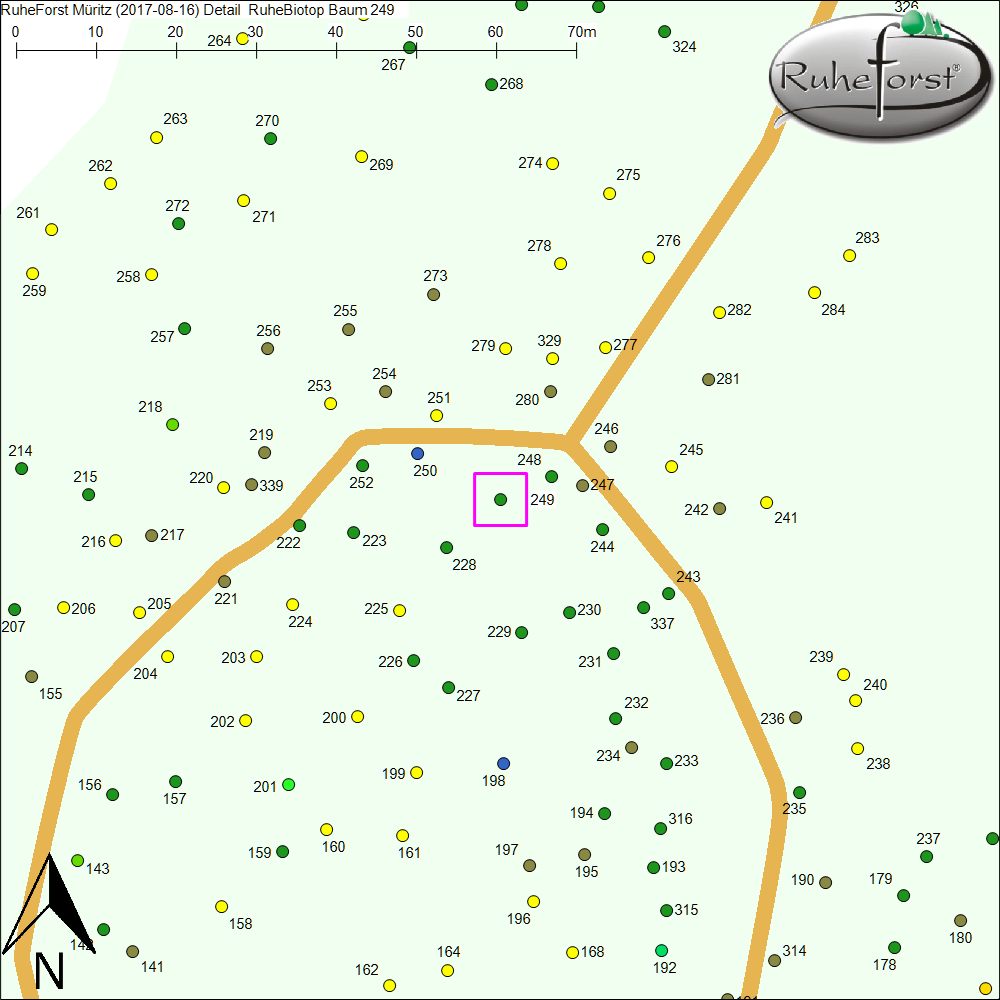The image size is (1000, 1000).
Task: Click yellow tree marker 241
Action: coord(766,502)
